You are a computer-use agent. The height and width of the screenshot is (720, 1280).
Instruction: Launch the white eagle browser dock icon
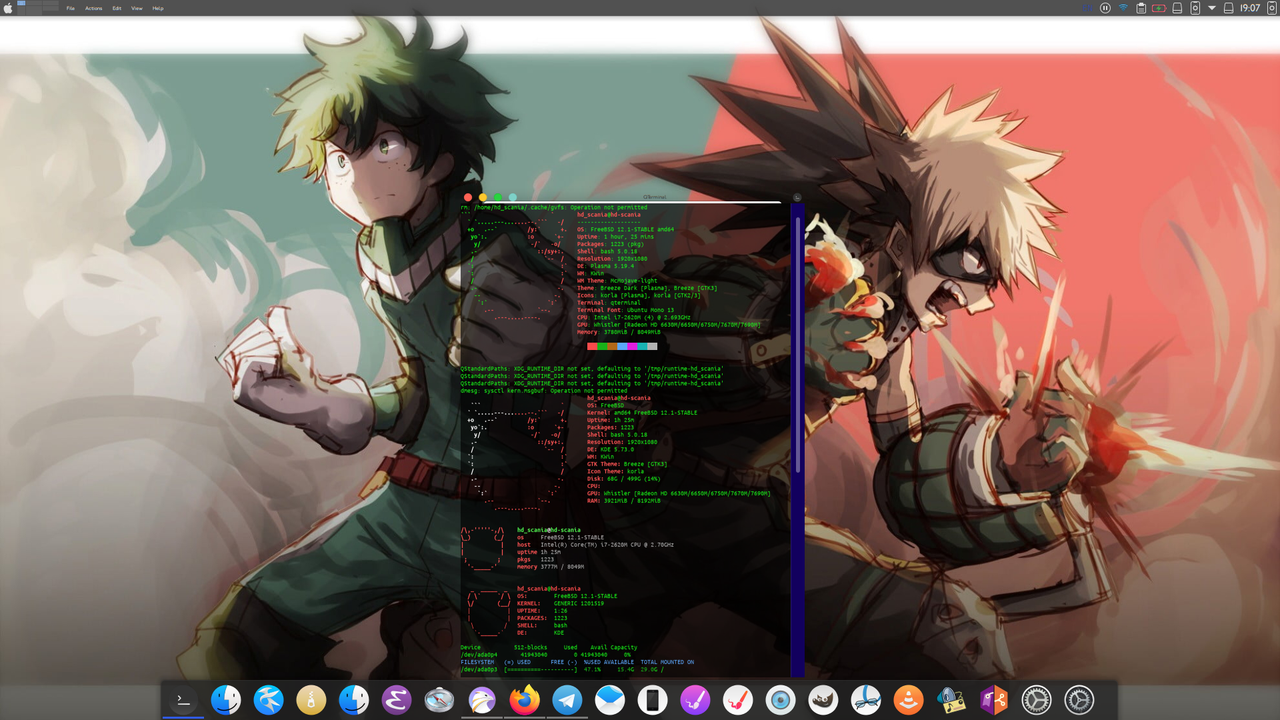coord(482,700)
